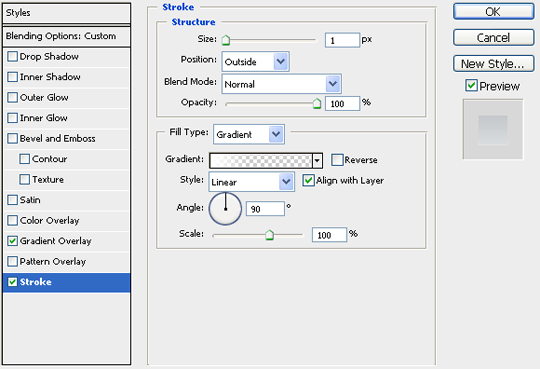Click the Size value field
The height and width of the screenshot is (369, 540).
coord(342,40)
